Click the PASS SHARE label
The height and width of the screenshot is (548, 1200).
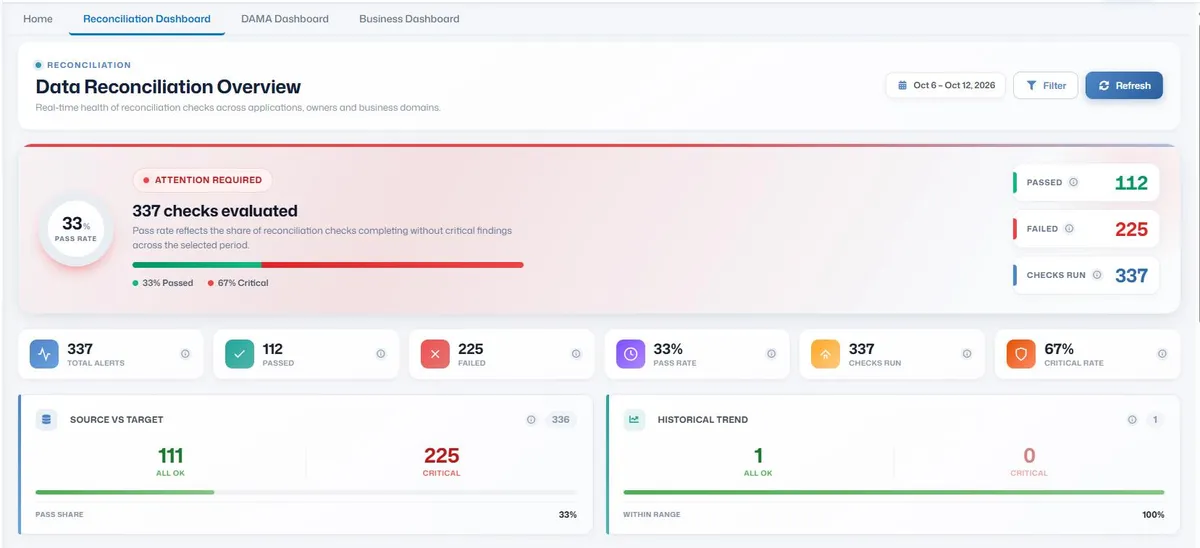tap(60, 515)
